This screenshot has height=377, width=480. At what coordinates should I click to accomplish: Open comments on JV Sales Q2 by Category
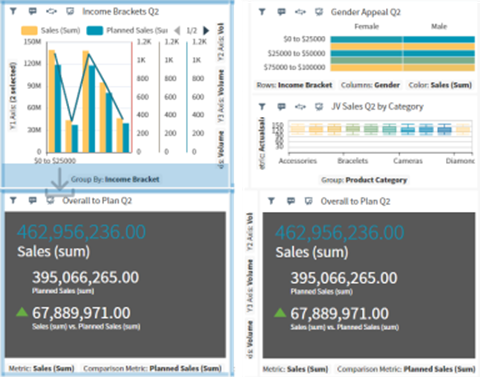(x=282, y=107)
